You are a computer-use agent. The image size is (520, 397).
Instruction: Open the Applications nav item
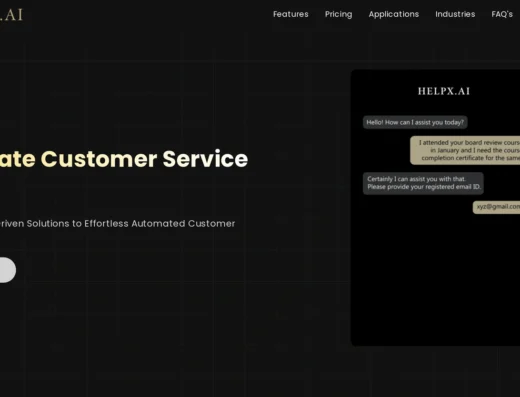click(394, 14)
